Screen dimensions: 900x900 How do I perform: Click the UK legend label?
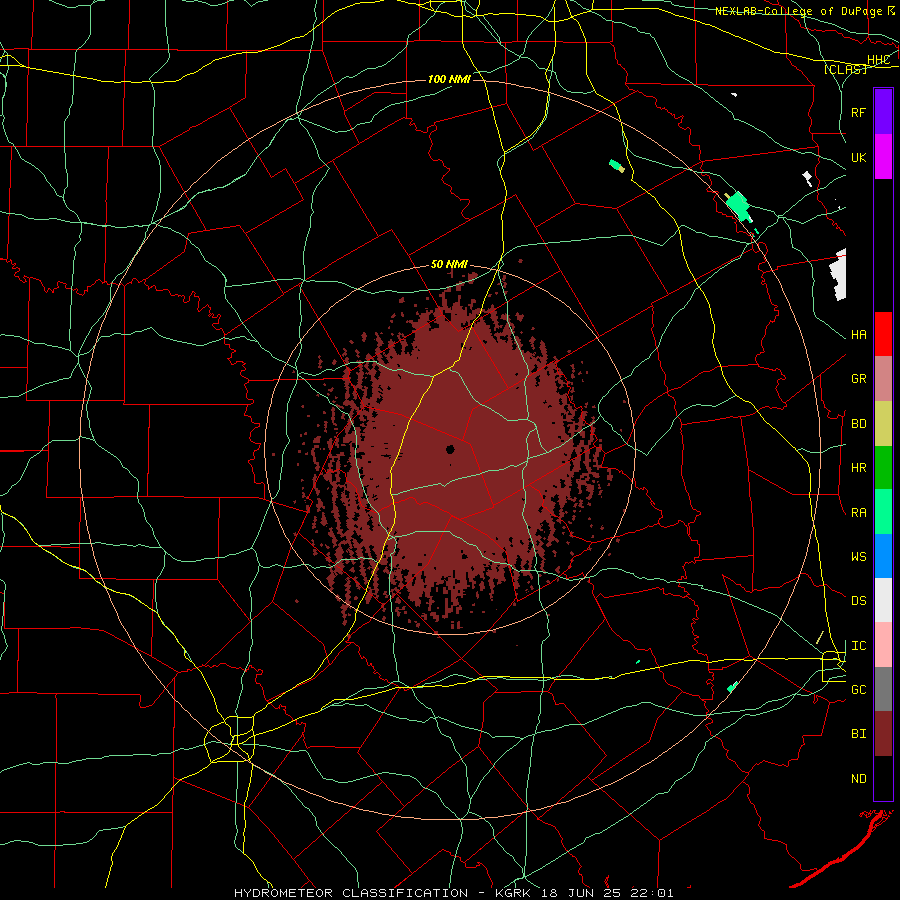[859, 157]
